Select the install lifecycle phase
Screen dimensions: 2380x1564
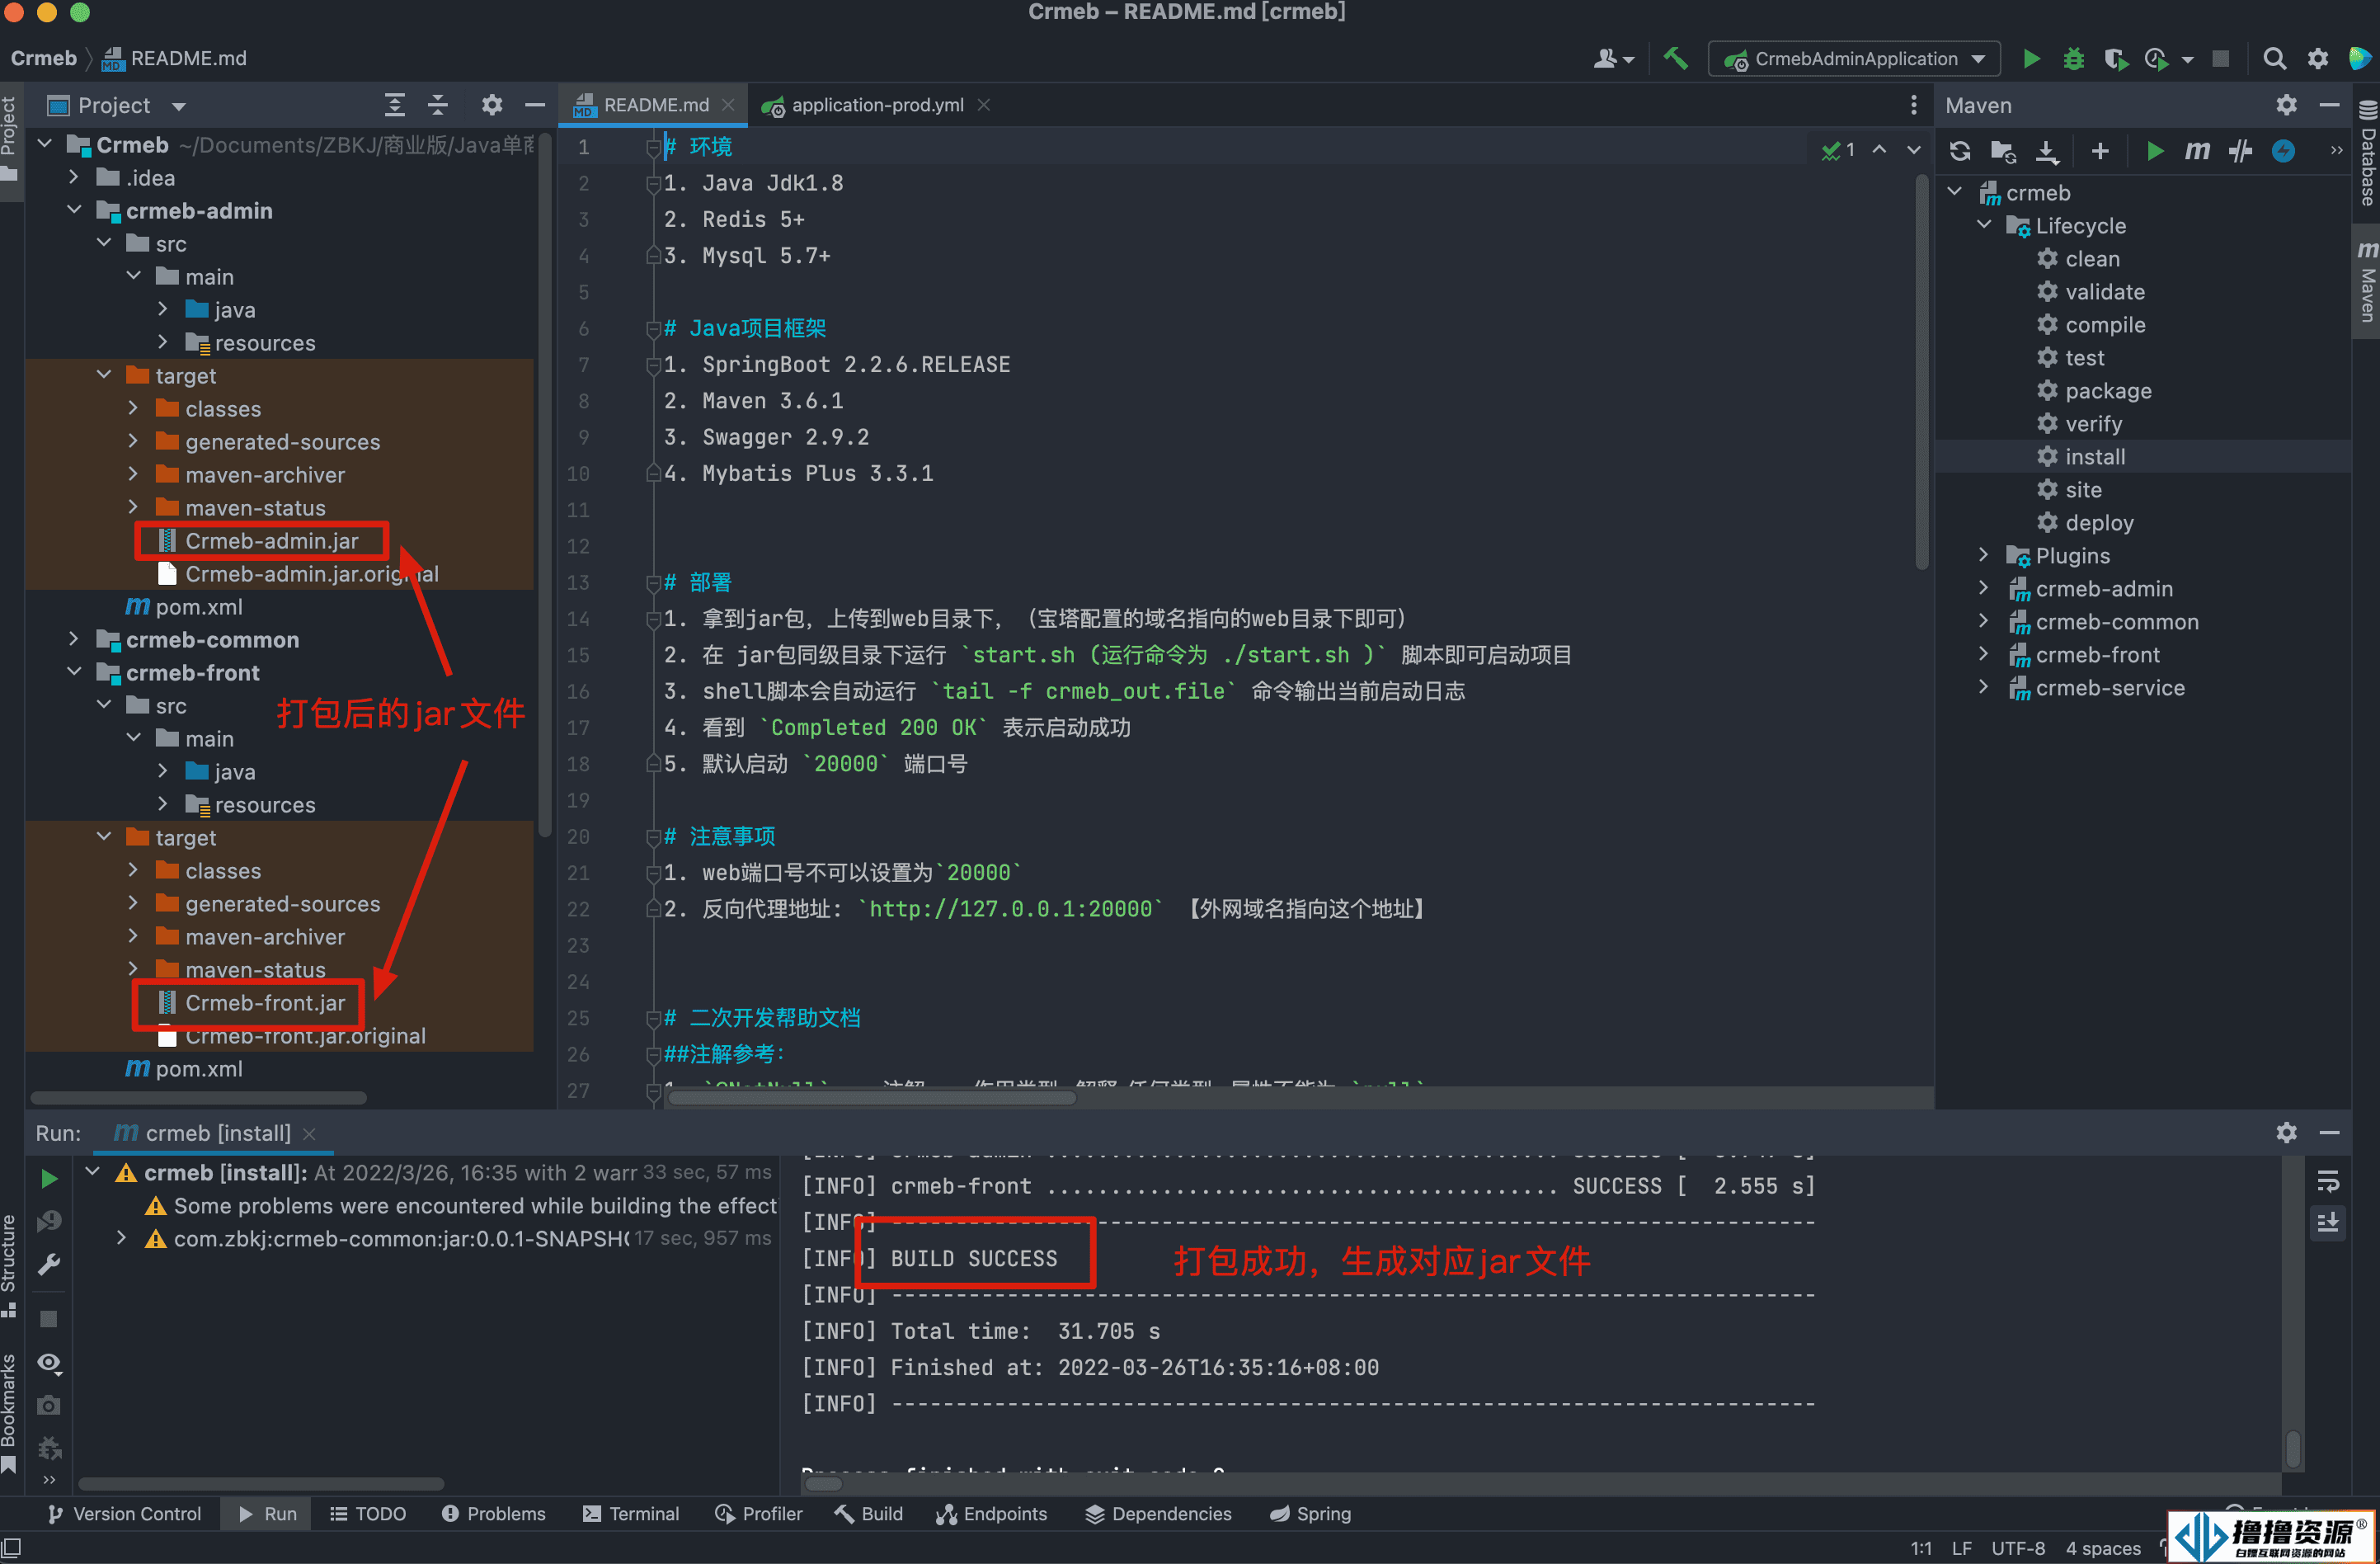click(2095, 457)
